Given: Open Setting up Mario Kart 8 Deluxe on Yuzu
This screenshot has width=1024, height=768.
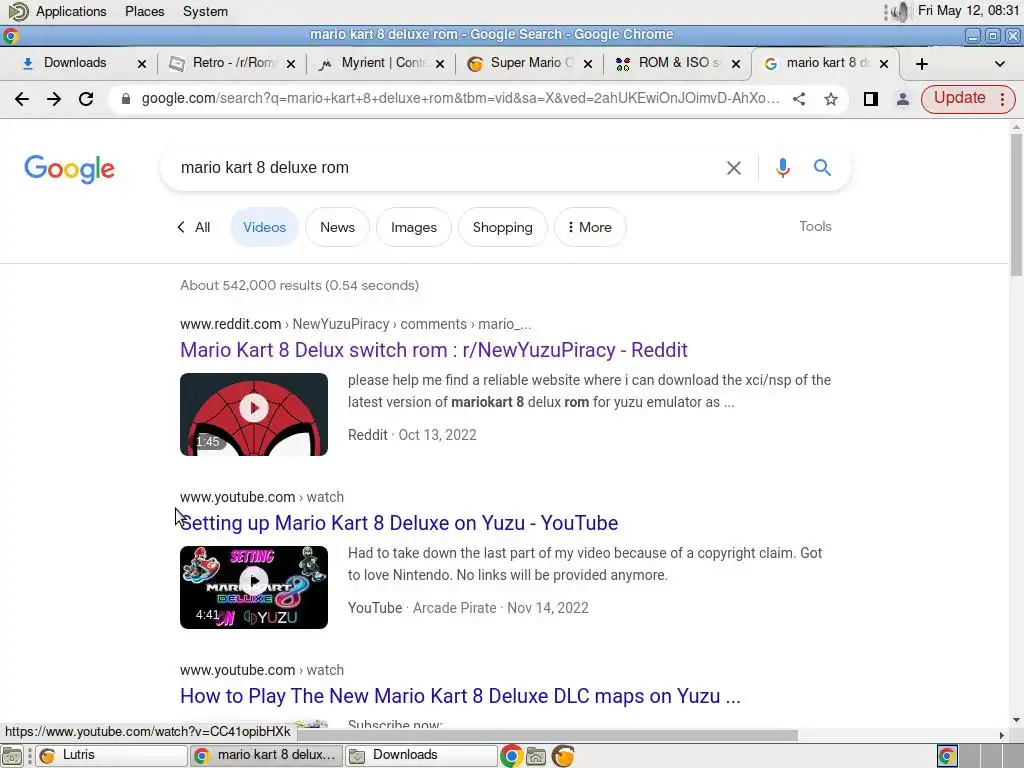Looking at the screenshot, I should 399,523.
